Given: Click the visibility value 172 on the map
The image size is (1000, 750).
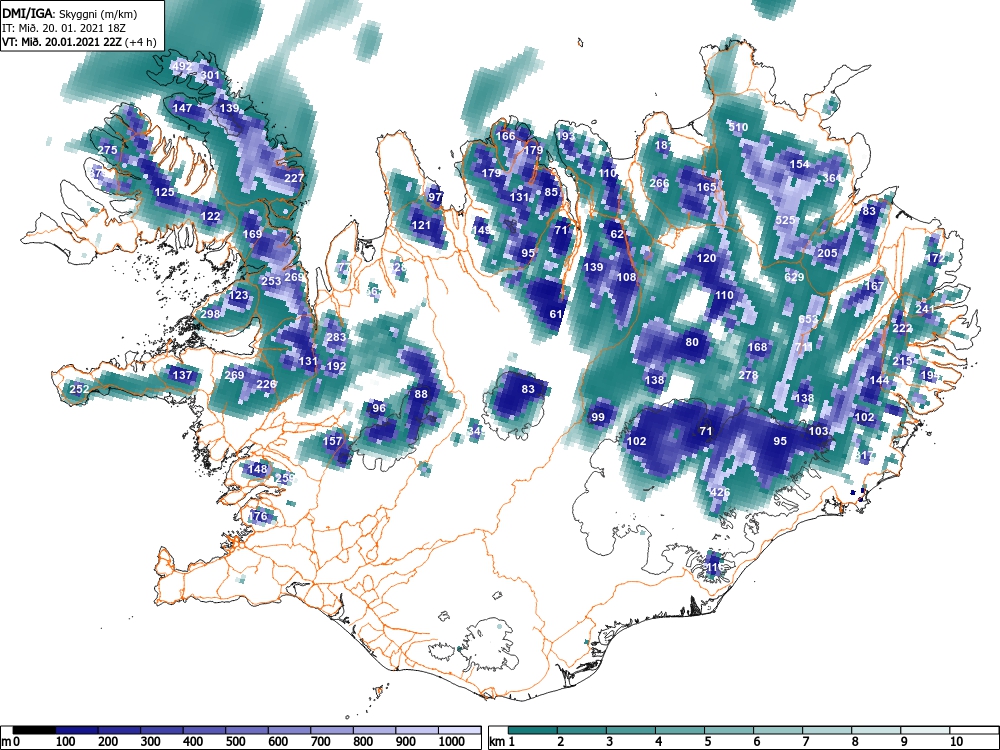Looking at the screenshot, I should (x=936, y=258).
